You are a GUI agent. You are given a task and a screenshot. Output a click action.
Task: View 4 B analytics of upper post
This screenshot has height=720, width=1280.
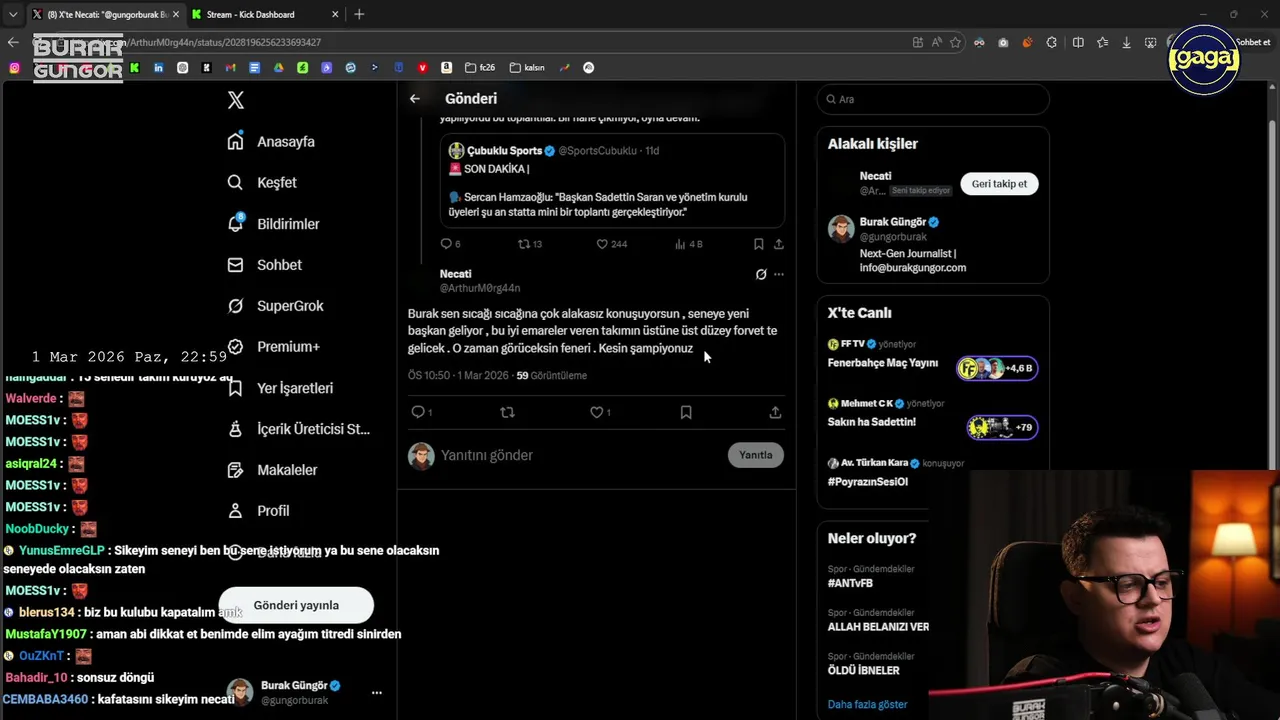click(689, 244)
